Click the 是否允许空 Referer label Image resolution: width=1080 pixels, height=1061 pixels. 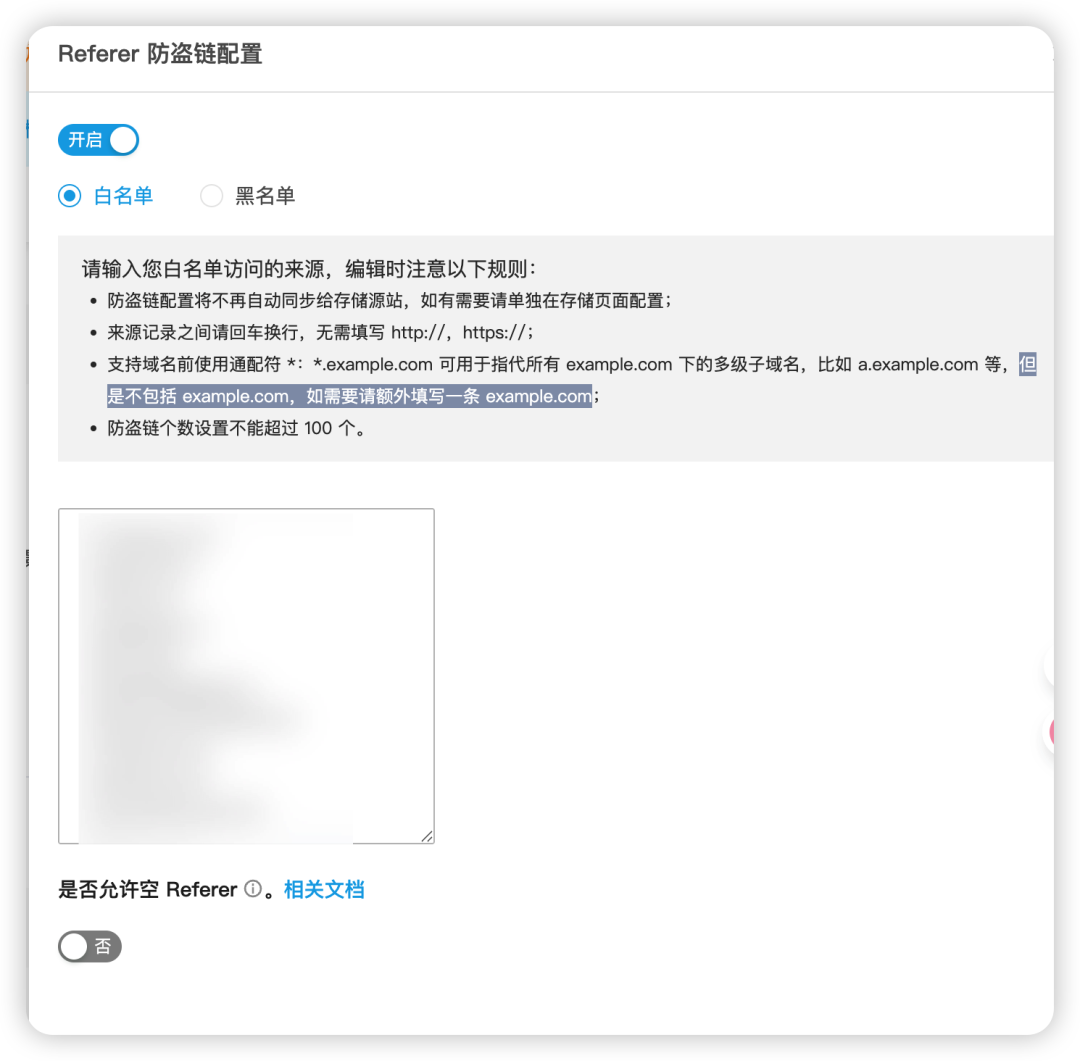tap(147, 889)
